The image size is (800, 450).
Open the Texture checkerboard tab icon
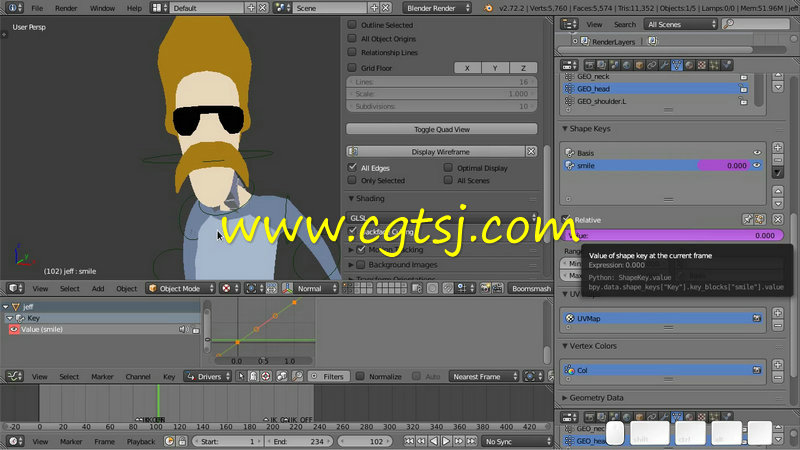pyautogui.click(x=702, y=65)
